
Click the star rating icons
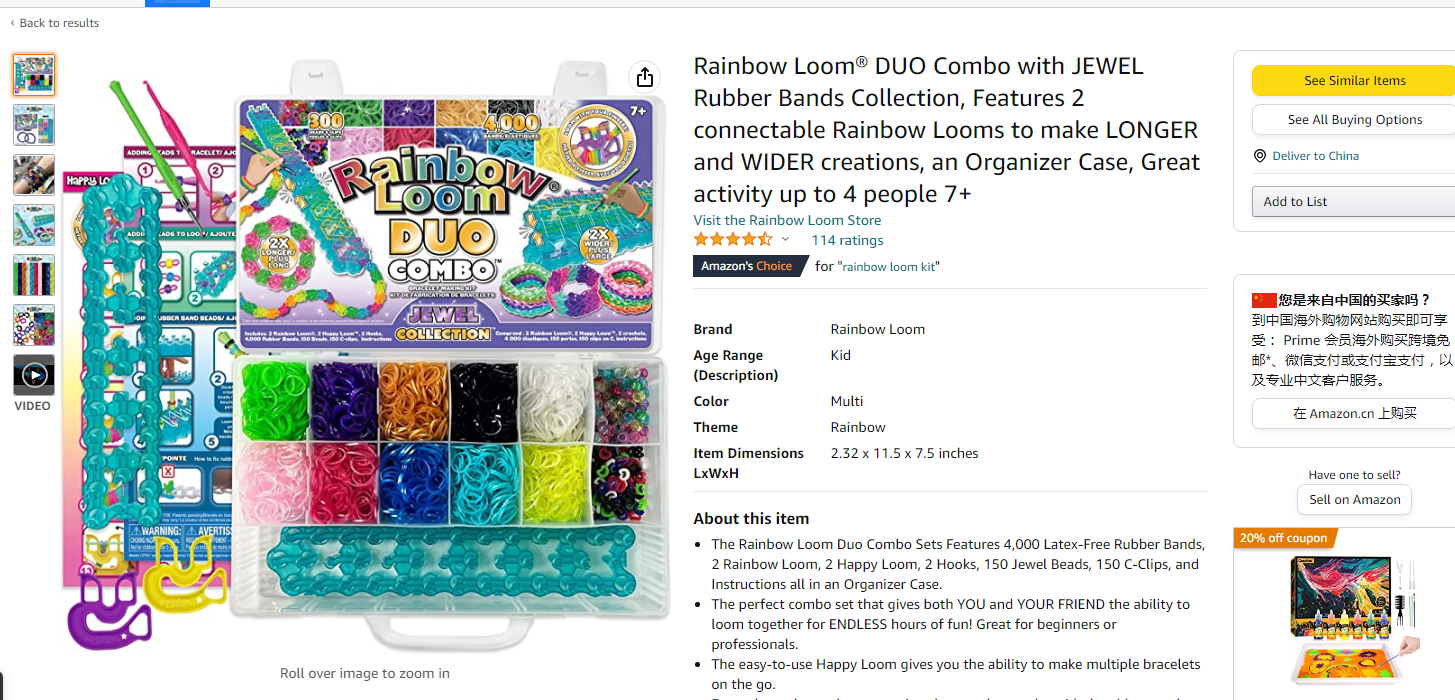point(732,240)
